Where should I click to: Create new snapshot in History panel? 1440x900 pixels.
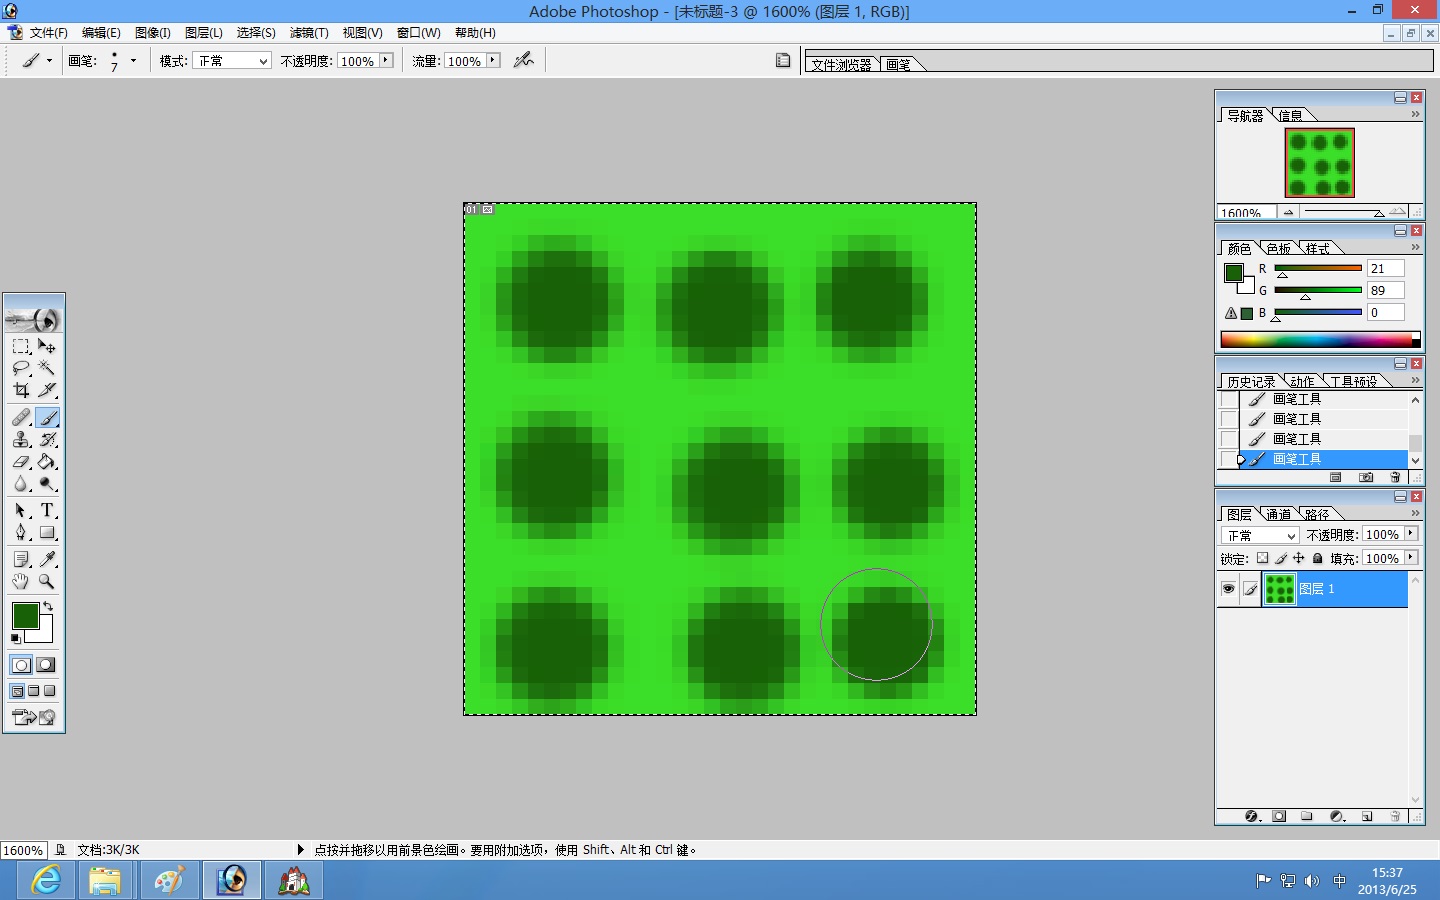pyautogui.click(x=1366, y=477)
